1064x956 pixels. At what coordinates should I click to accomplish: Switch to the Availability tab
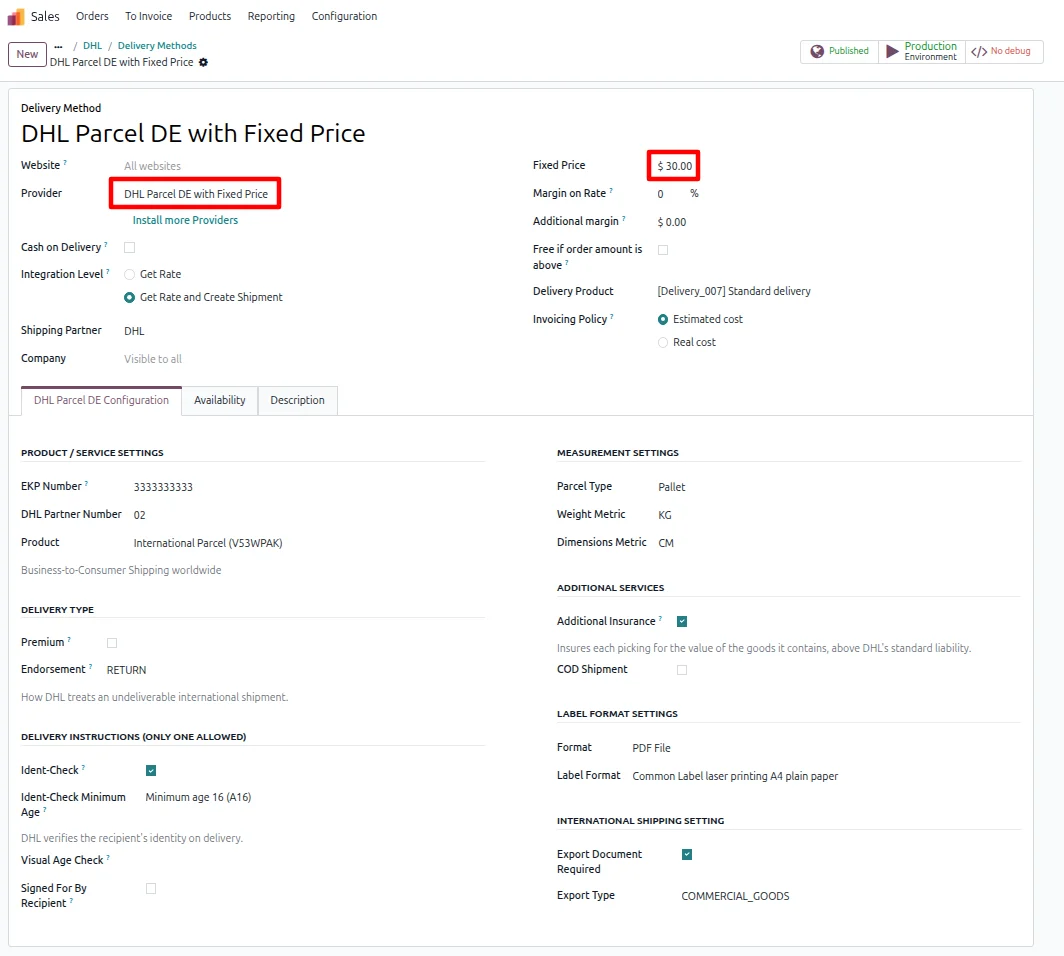pyautogui.click(x=220, y=400)
